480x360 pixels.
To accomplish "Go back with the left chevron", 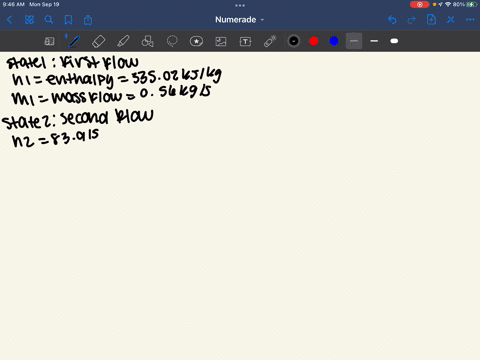I will [9, 20].
